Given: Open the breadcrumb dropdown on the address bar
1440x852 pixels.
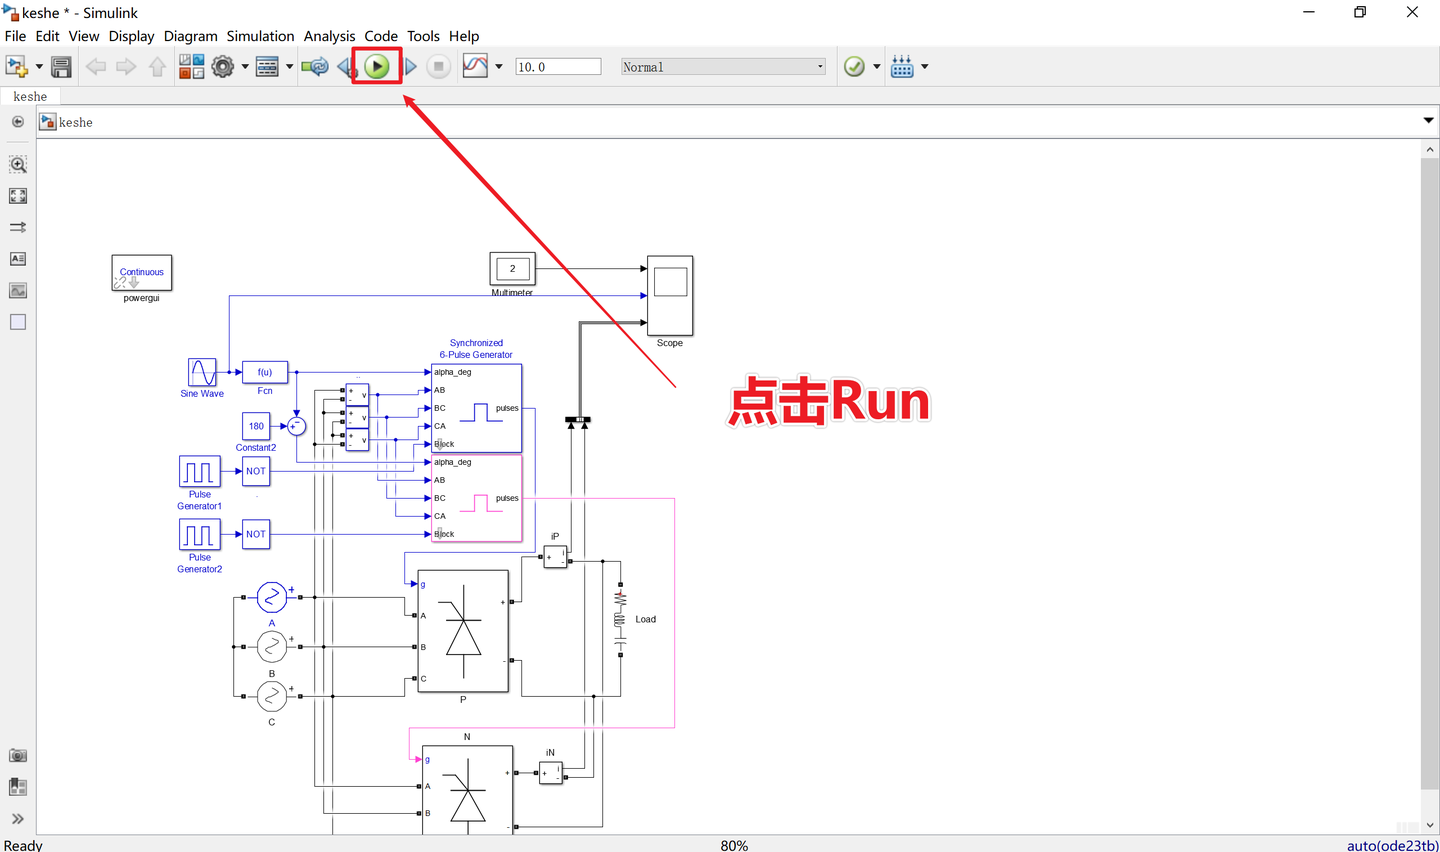Looking at the screenshot, I should [1428, 121].
